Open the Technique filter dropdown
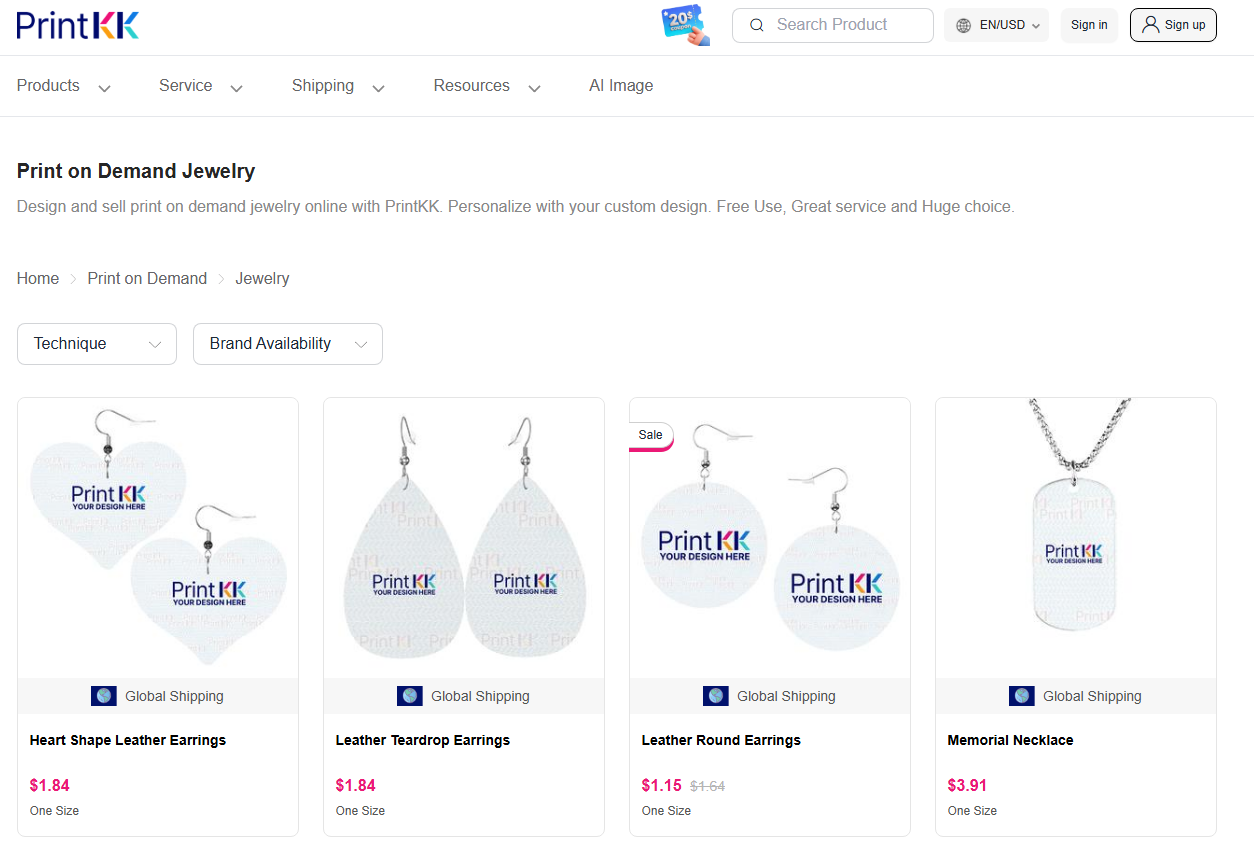Viewport: 1254px width, 851px height. click(x=96, y=343)
